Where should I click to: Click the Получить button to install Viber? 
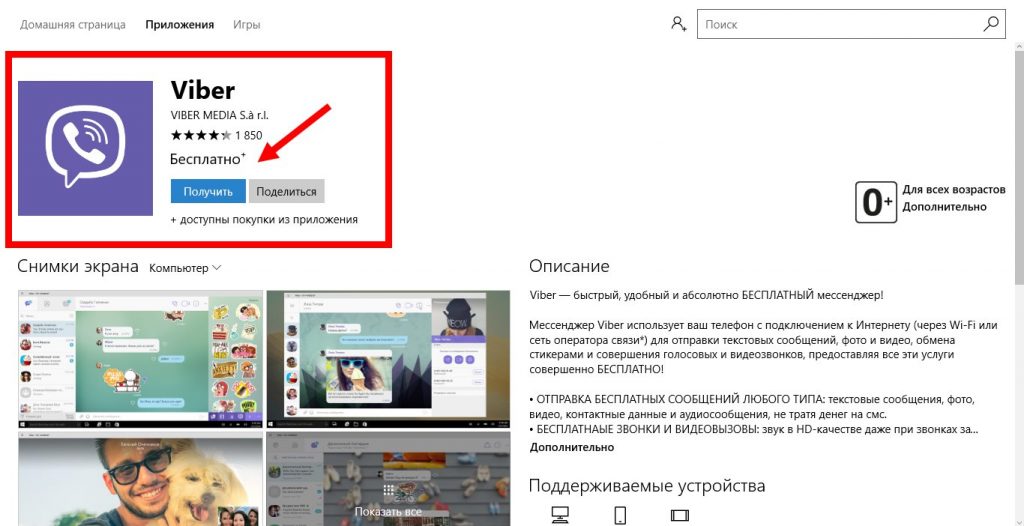208,191
